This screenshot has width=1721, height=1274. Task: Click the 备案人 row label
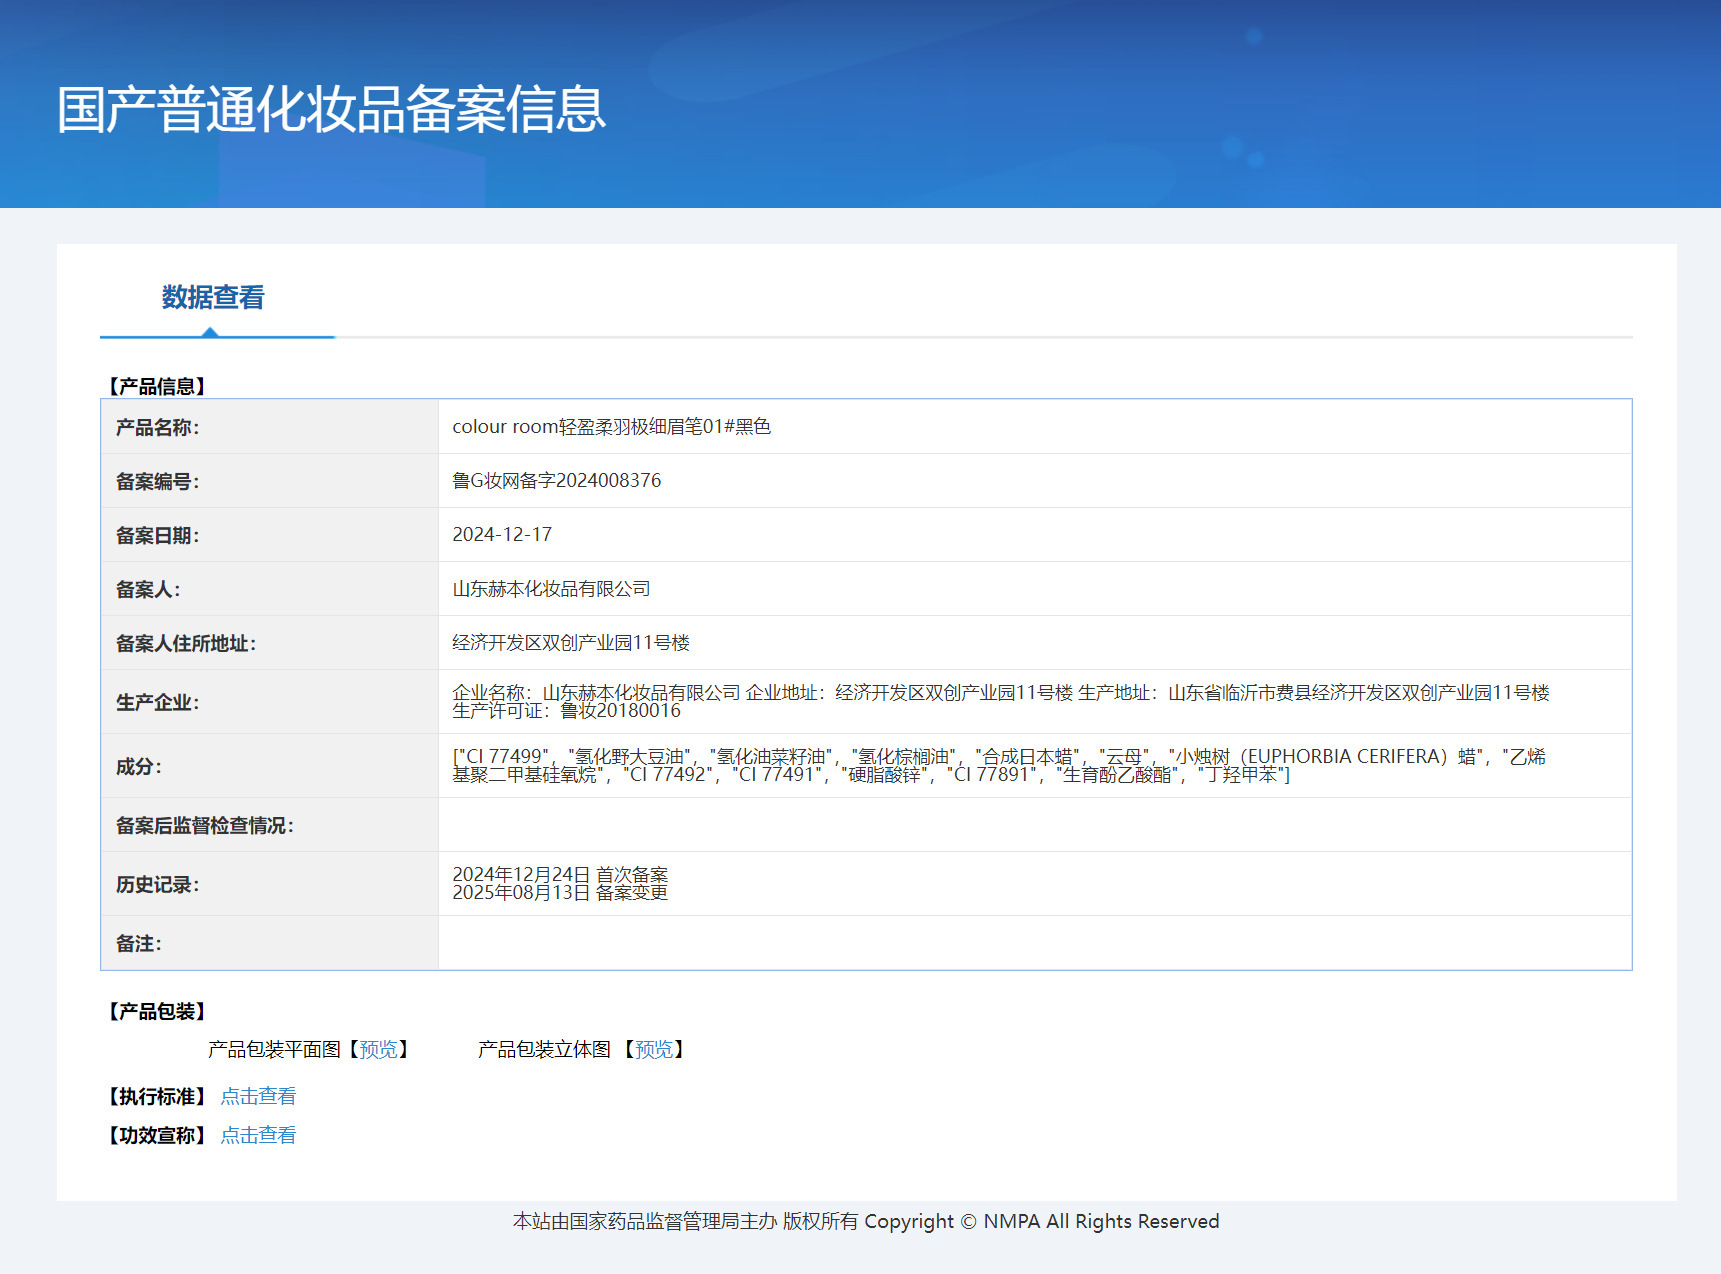click(x=148, y=590)
